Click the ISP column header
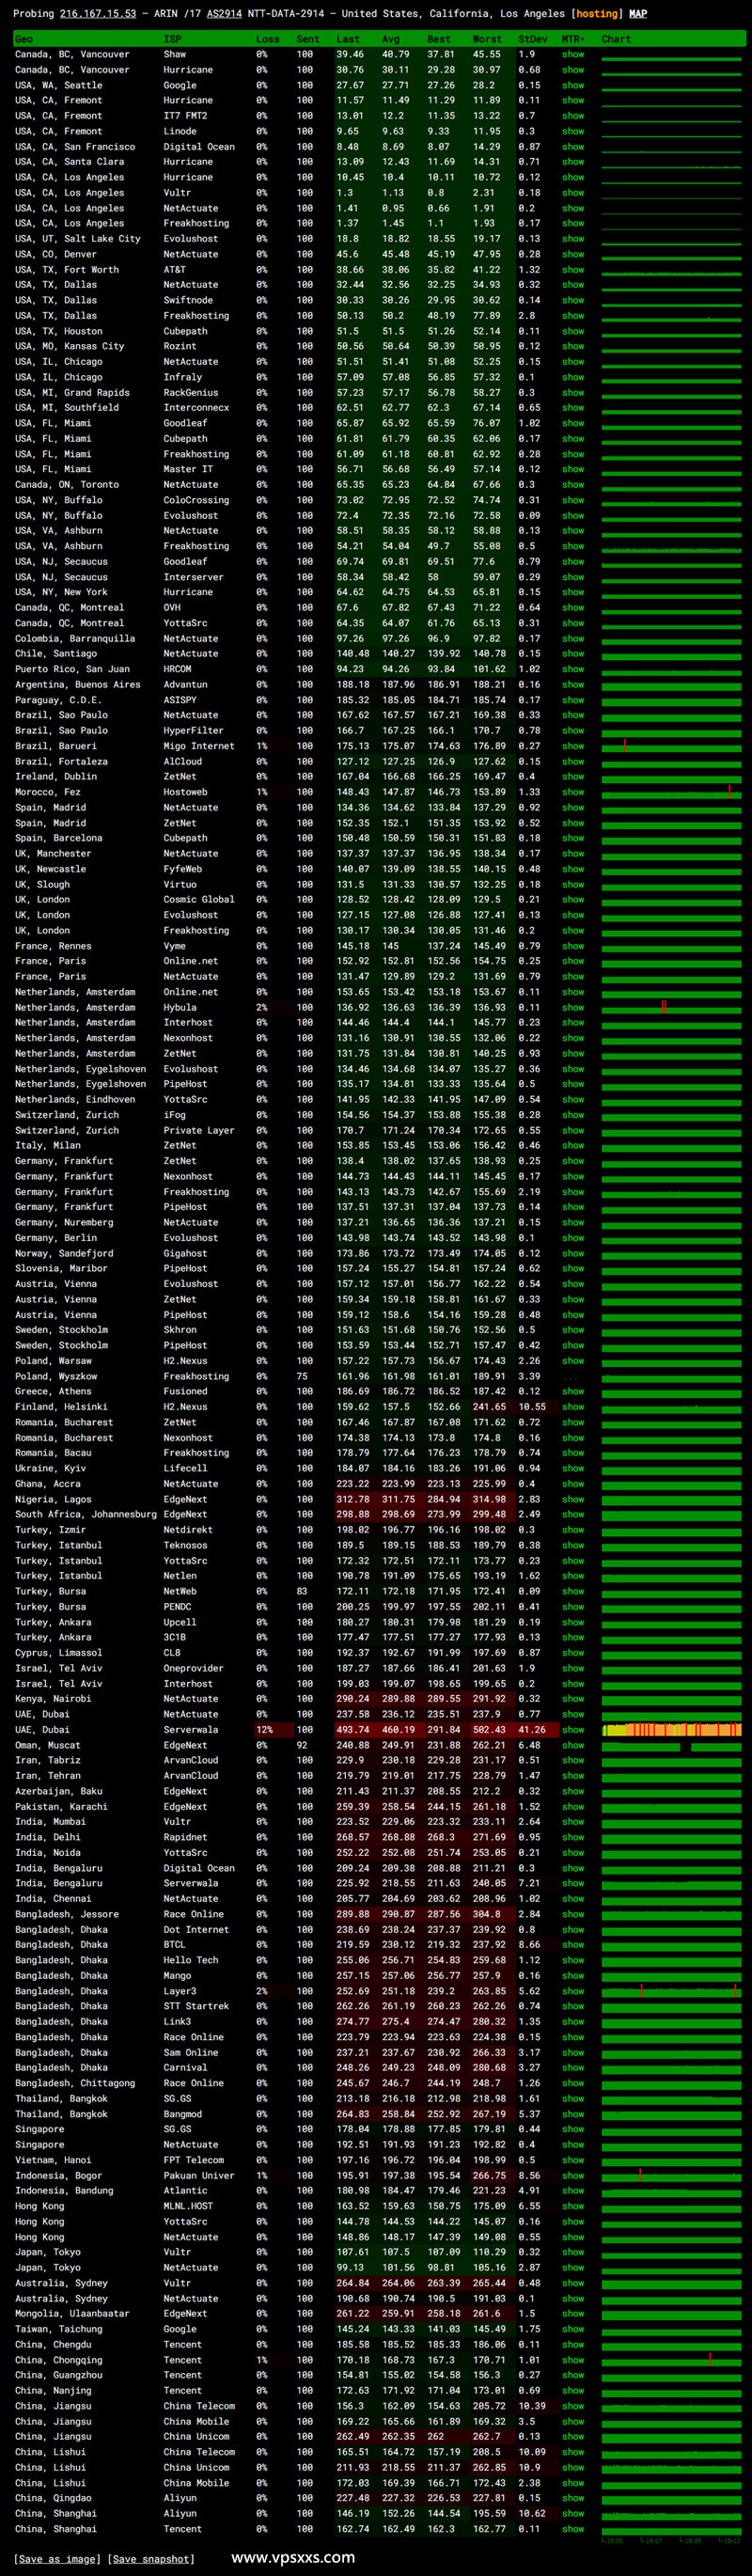The image size is (752, 2576). point(172,39)
